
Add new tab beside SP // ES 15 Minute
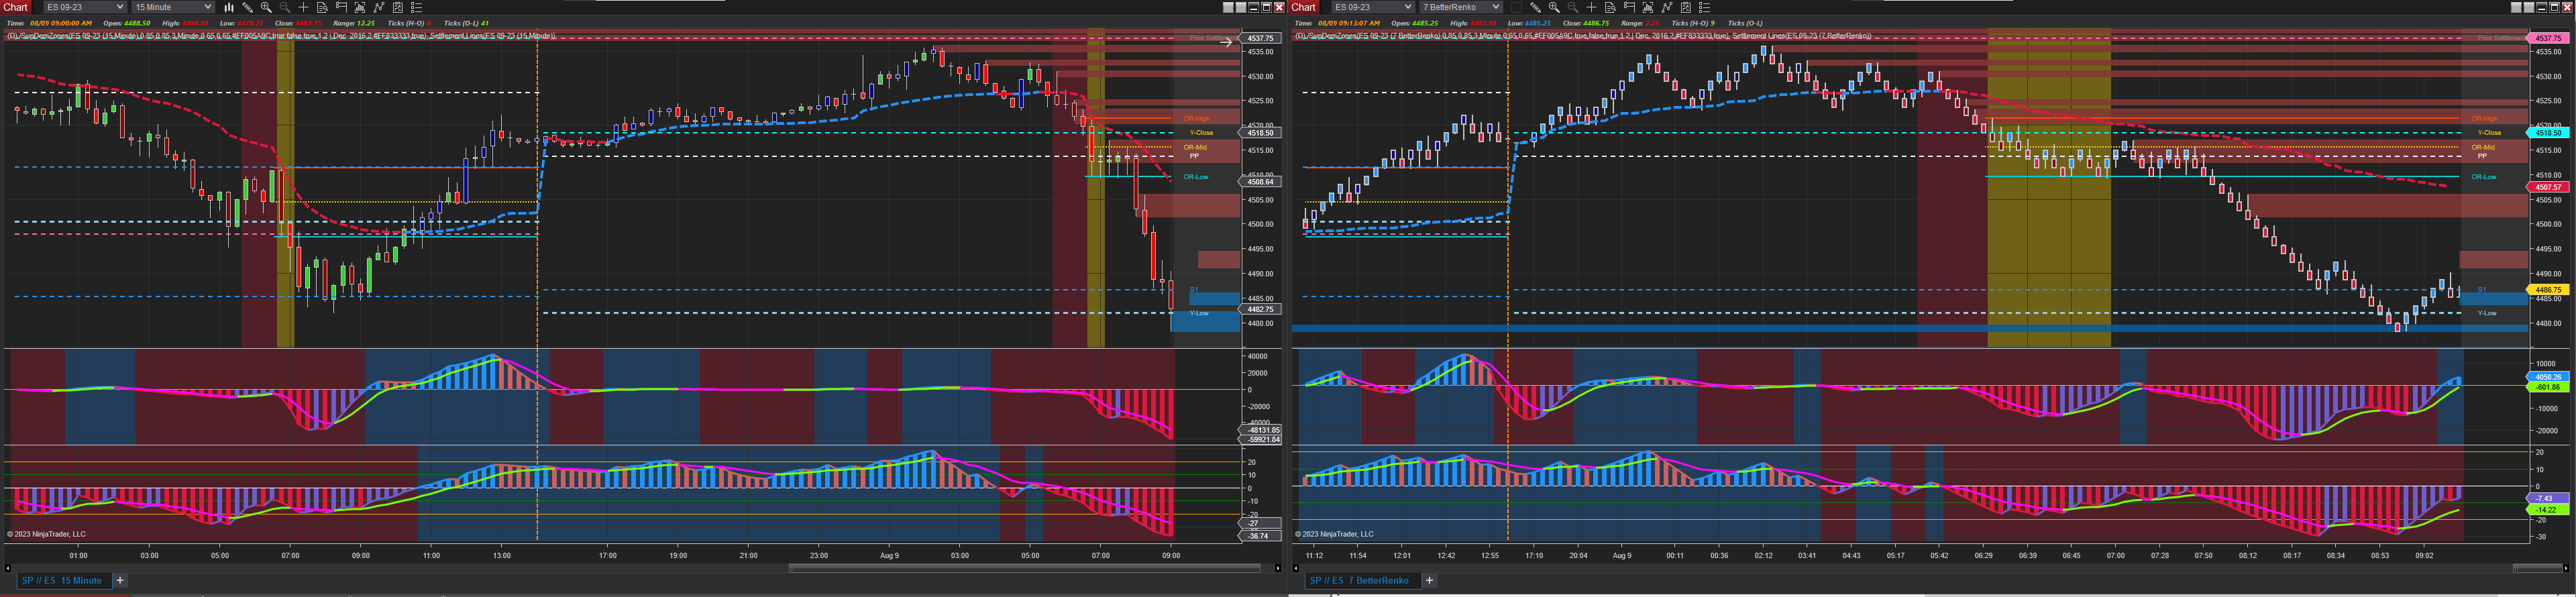[x=120, y=580]
